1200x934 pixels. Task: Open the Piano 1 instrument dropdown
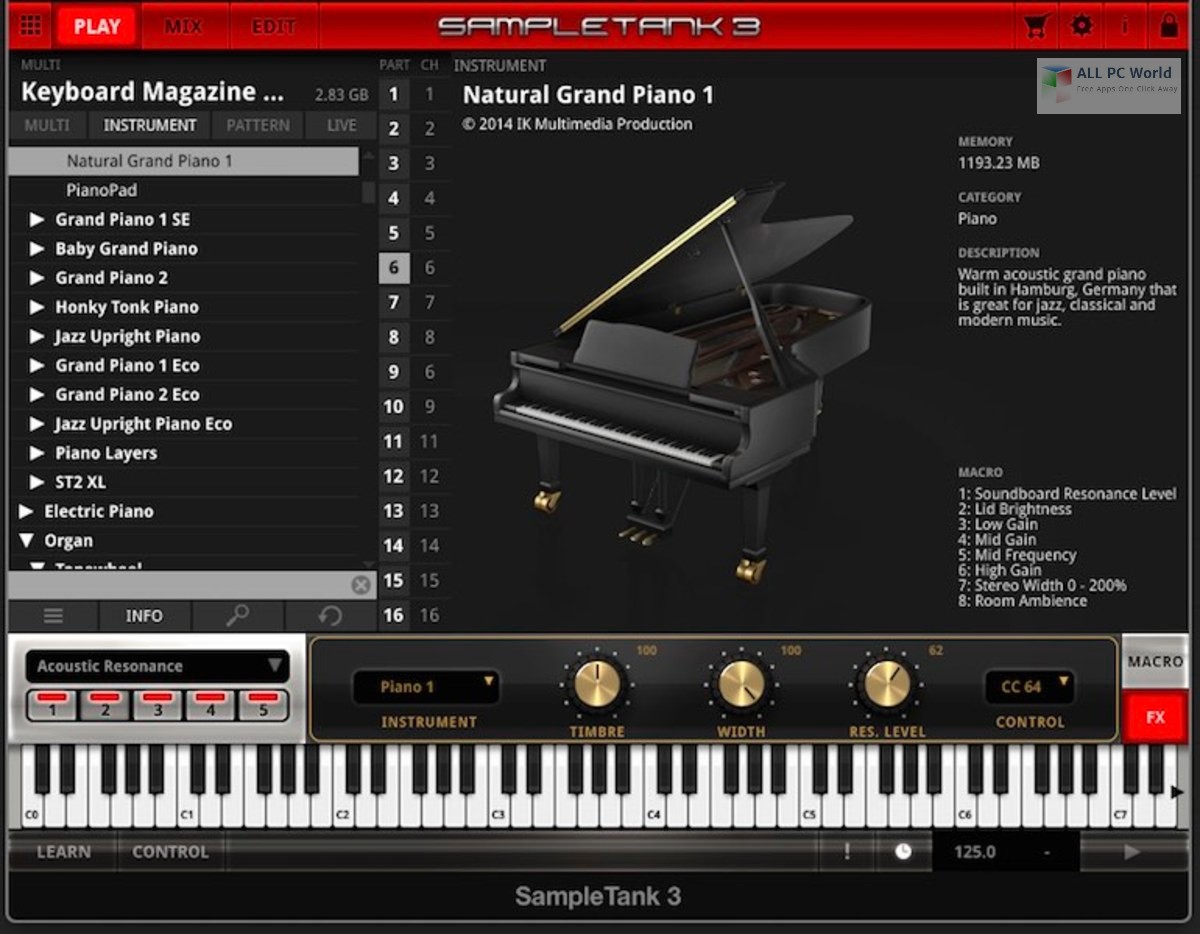pyautogui.click(x=426, y=687)
